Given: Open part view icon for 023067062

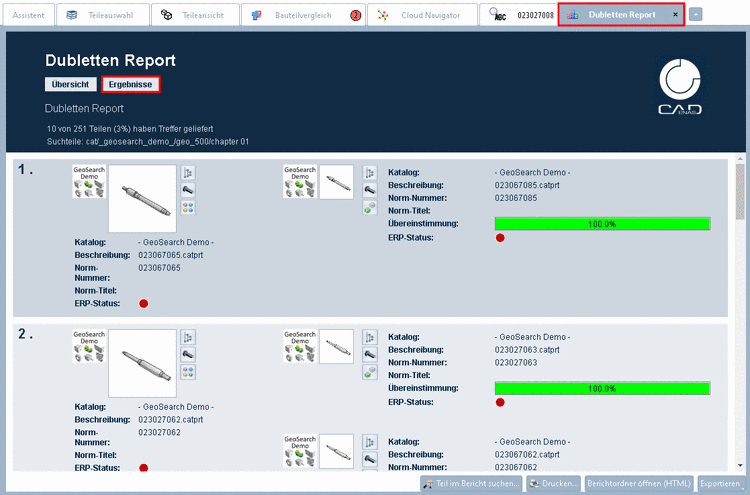Looking at the screenshot, I should click(x=370, y=459).
